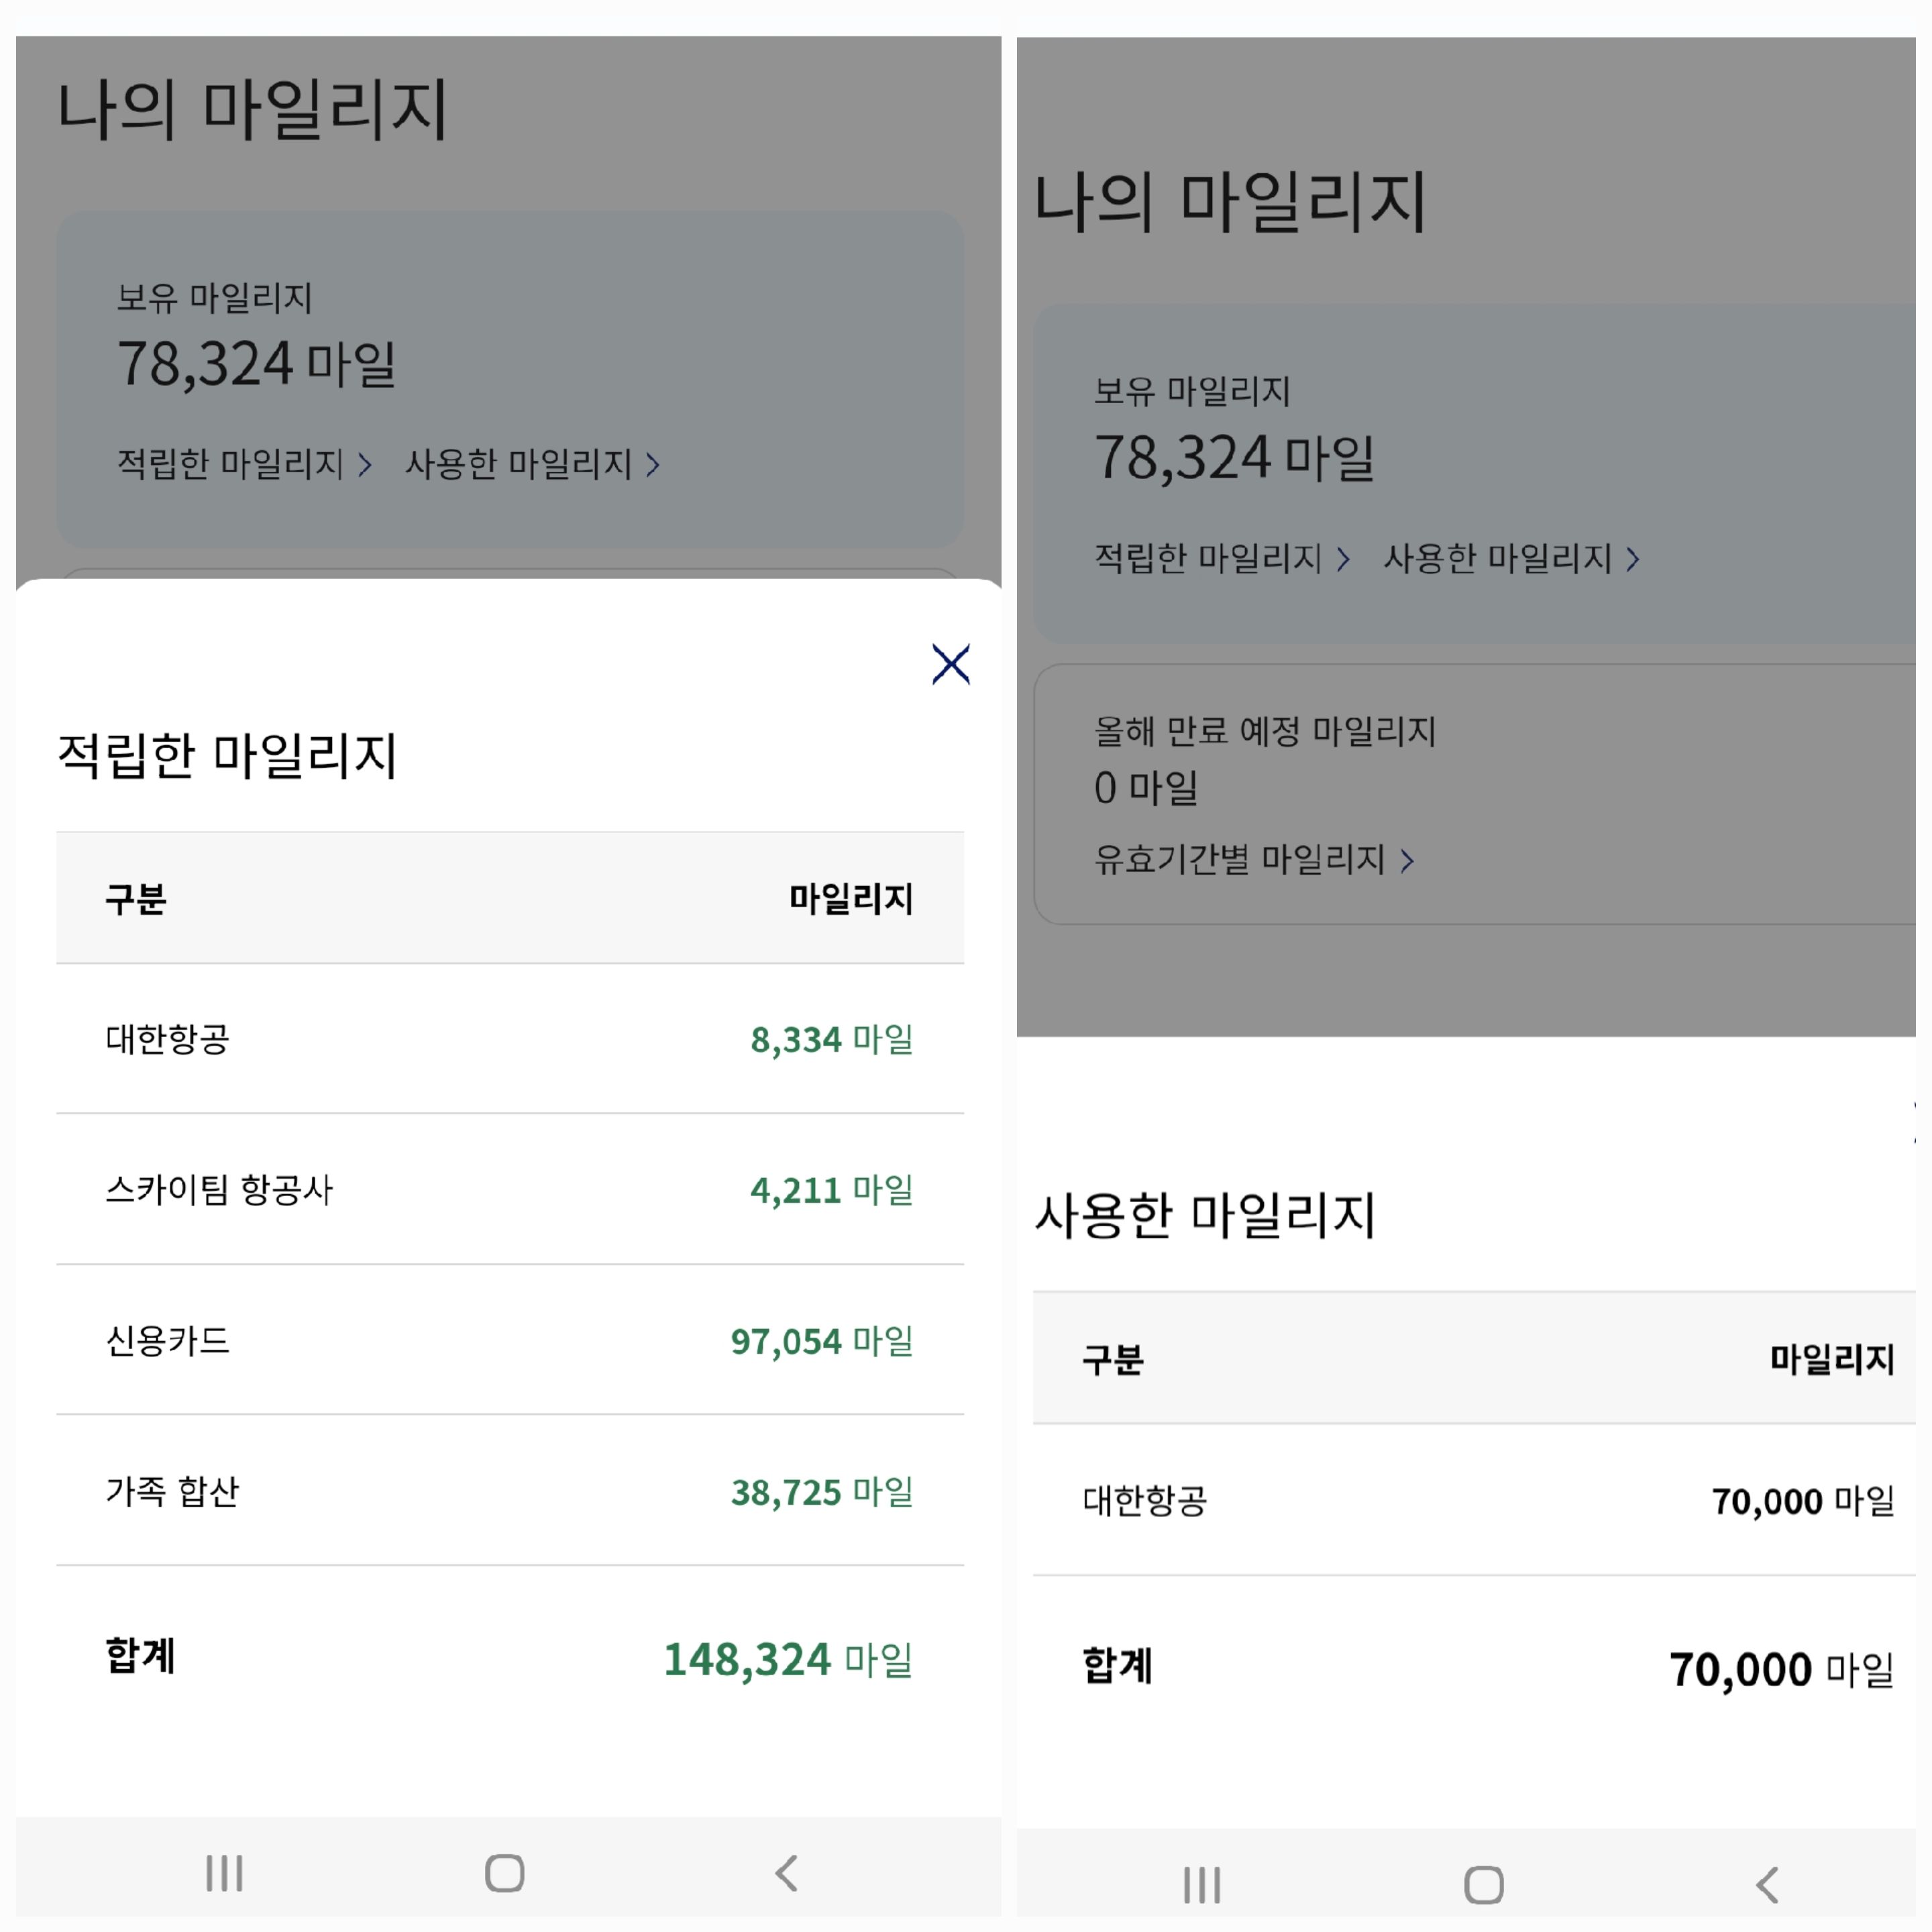Close the 적립한 마일리지 popup with X
Viewport: 1932px width, 1932px height.
pyautogui.click(x=950, y=664)
